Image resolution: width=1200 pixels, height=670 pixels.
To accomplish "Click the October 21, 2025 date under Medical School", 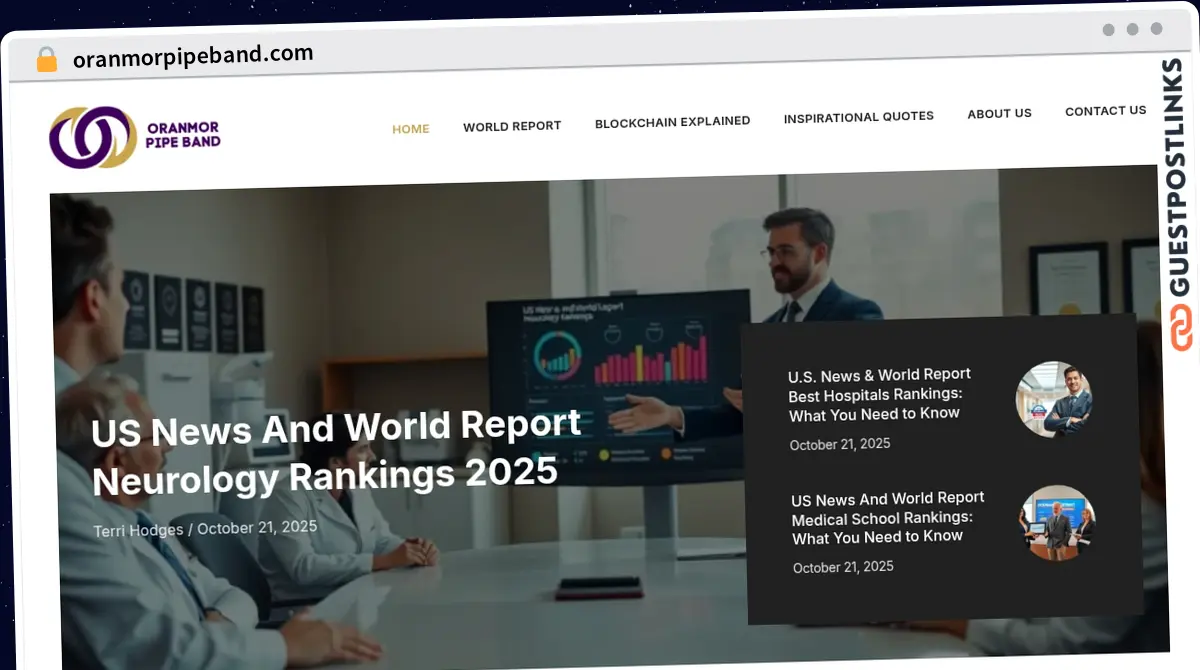I will click(843, 567).
